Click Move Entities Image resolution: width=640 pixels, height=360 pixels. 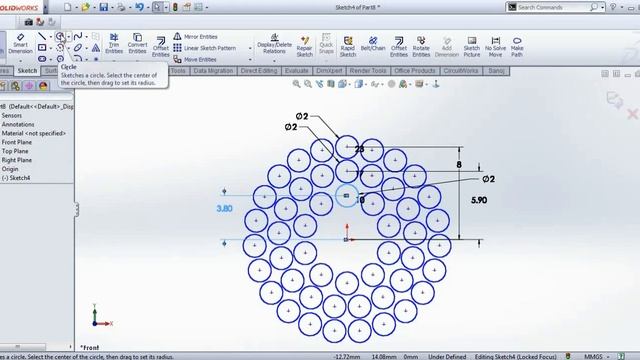click(195, 59)
